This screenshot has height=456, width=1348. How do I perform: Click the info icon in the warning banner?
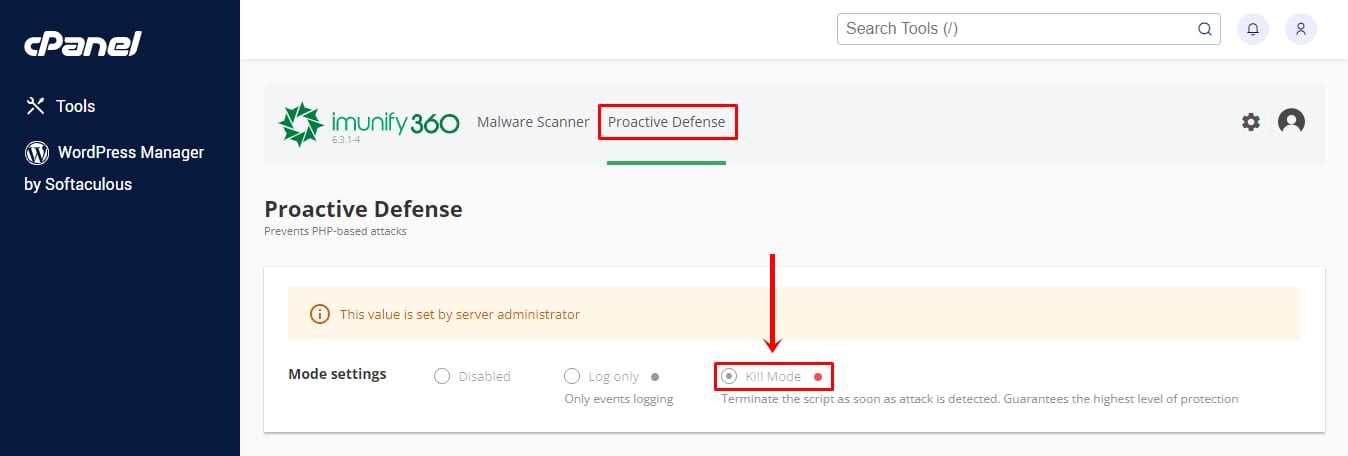point(320,314)
